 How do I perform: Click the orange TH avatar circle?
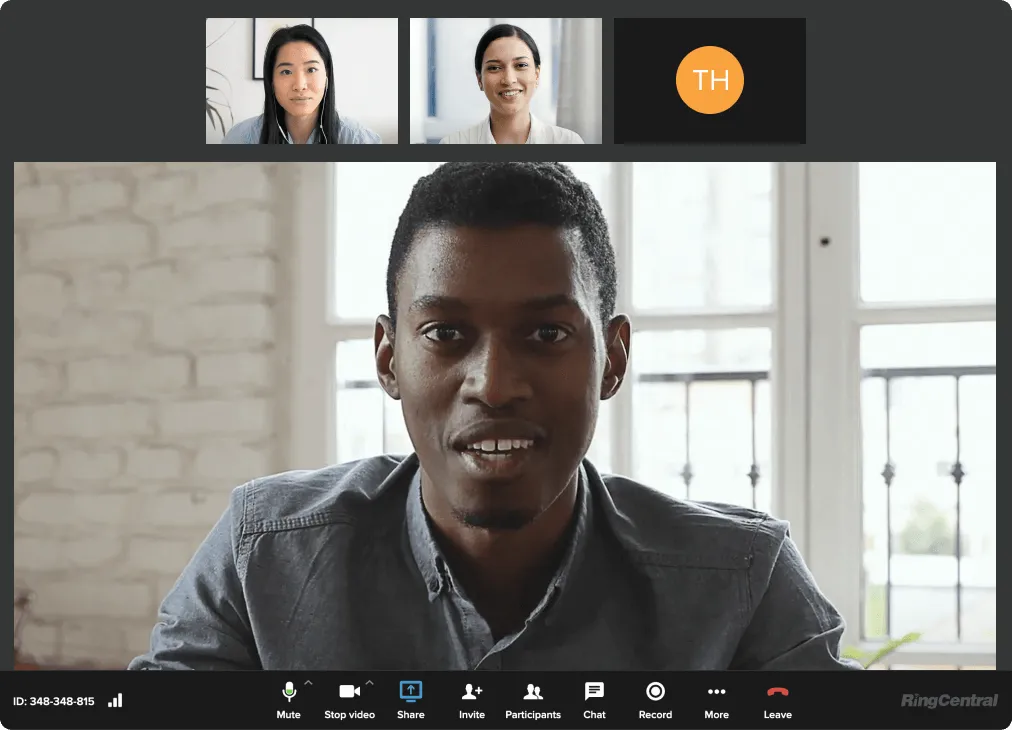point(709,80)
